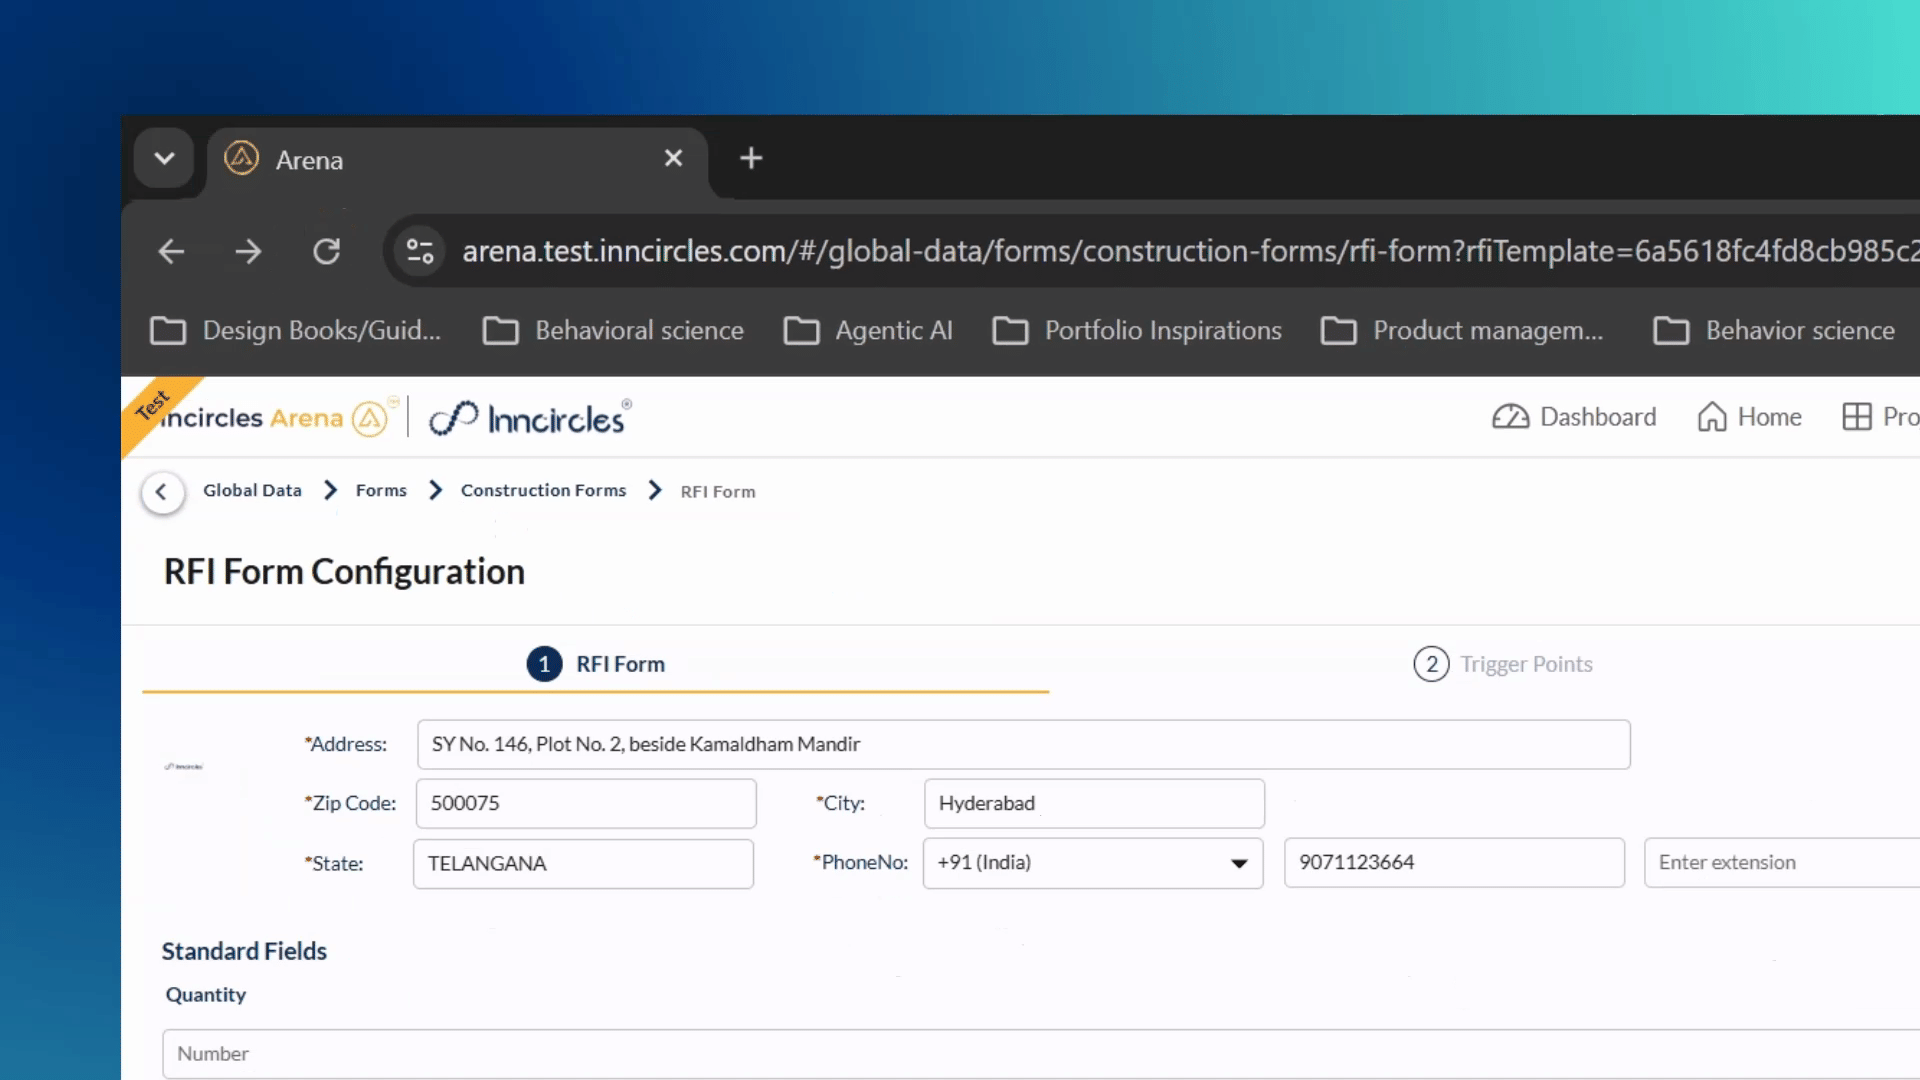Open Behavioral science bookmarks folder
Screen dimensions: 1920x1080
(613, 331)
